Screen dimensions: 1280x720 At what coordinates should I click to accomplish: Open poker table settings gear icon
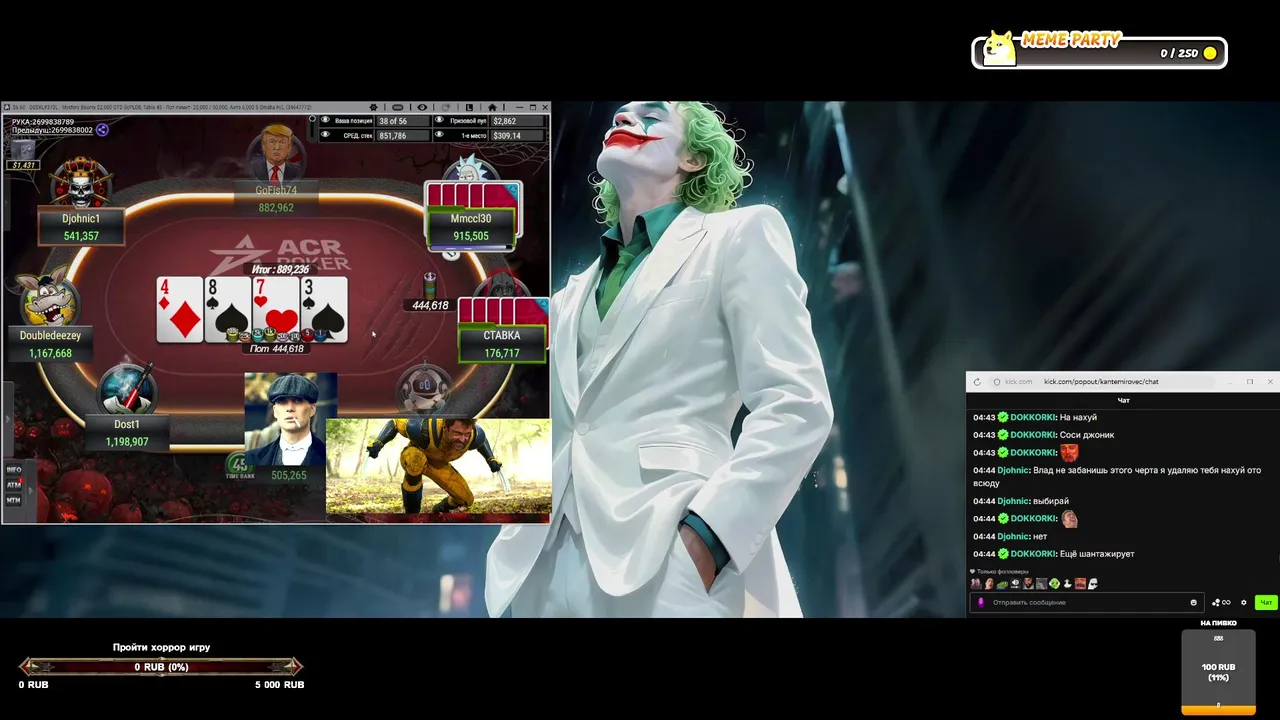[373, 108]
